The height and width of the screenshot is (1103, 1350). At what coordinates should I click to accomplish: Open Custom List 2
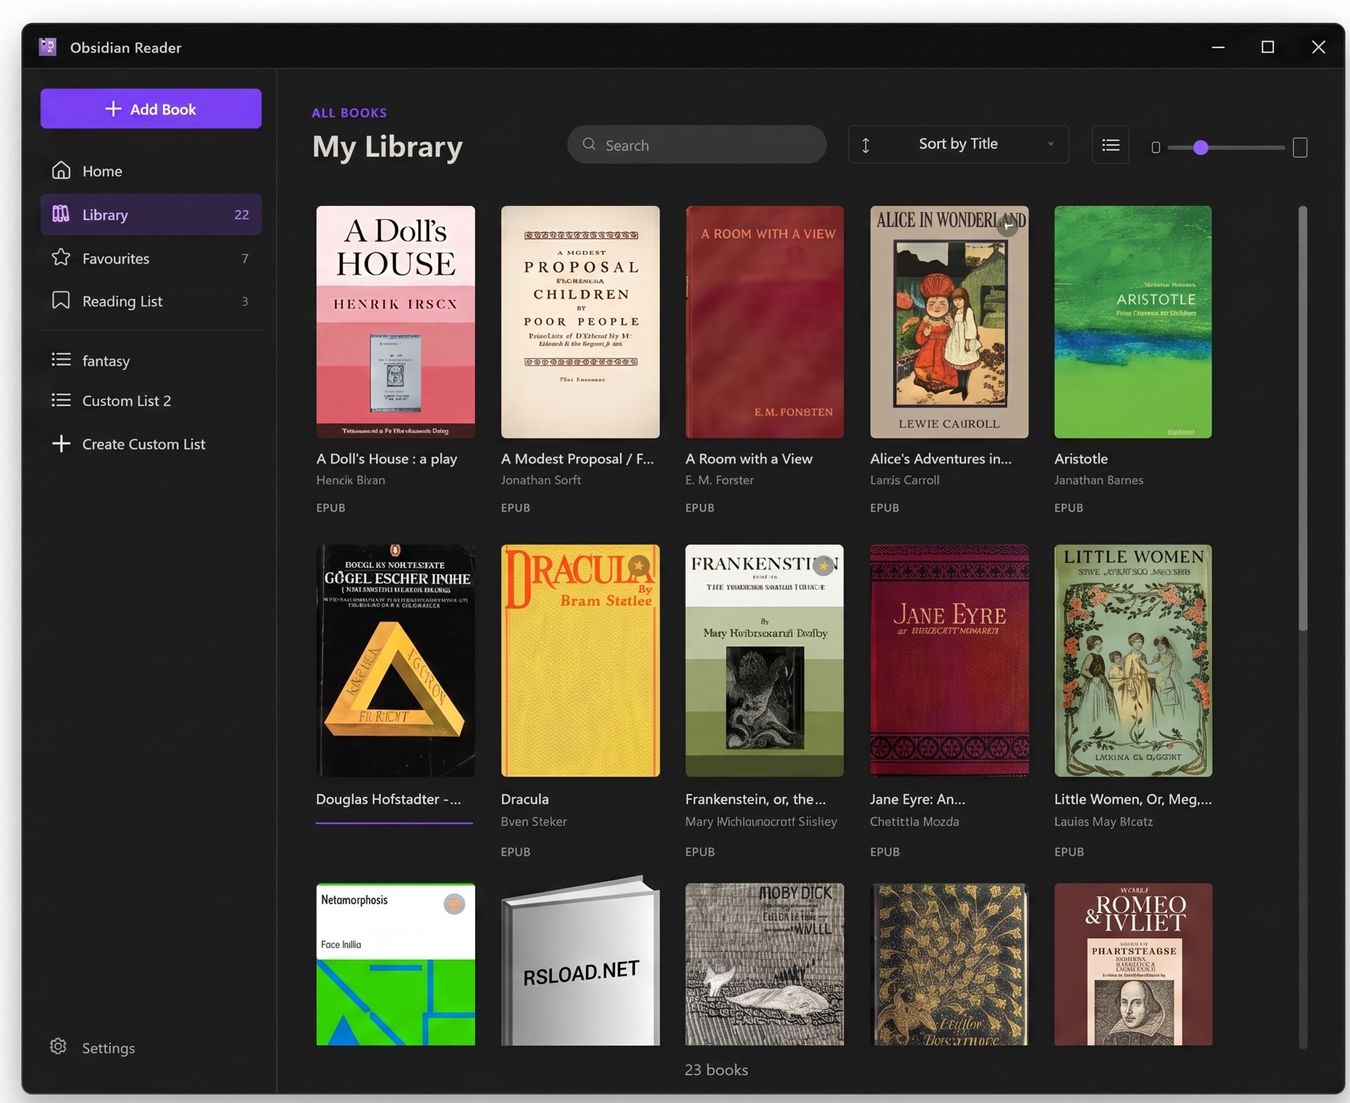click(x=151, y=401)
